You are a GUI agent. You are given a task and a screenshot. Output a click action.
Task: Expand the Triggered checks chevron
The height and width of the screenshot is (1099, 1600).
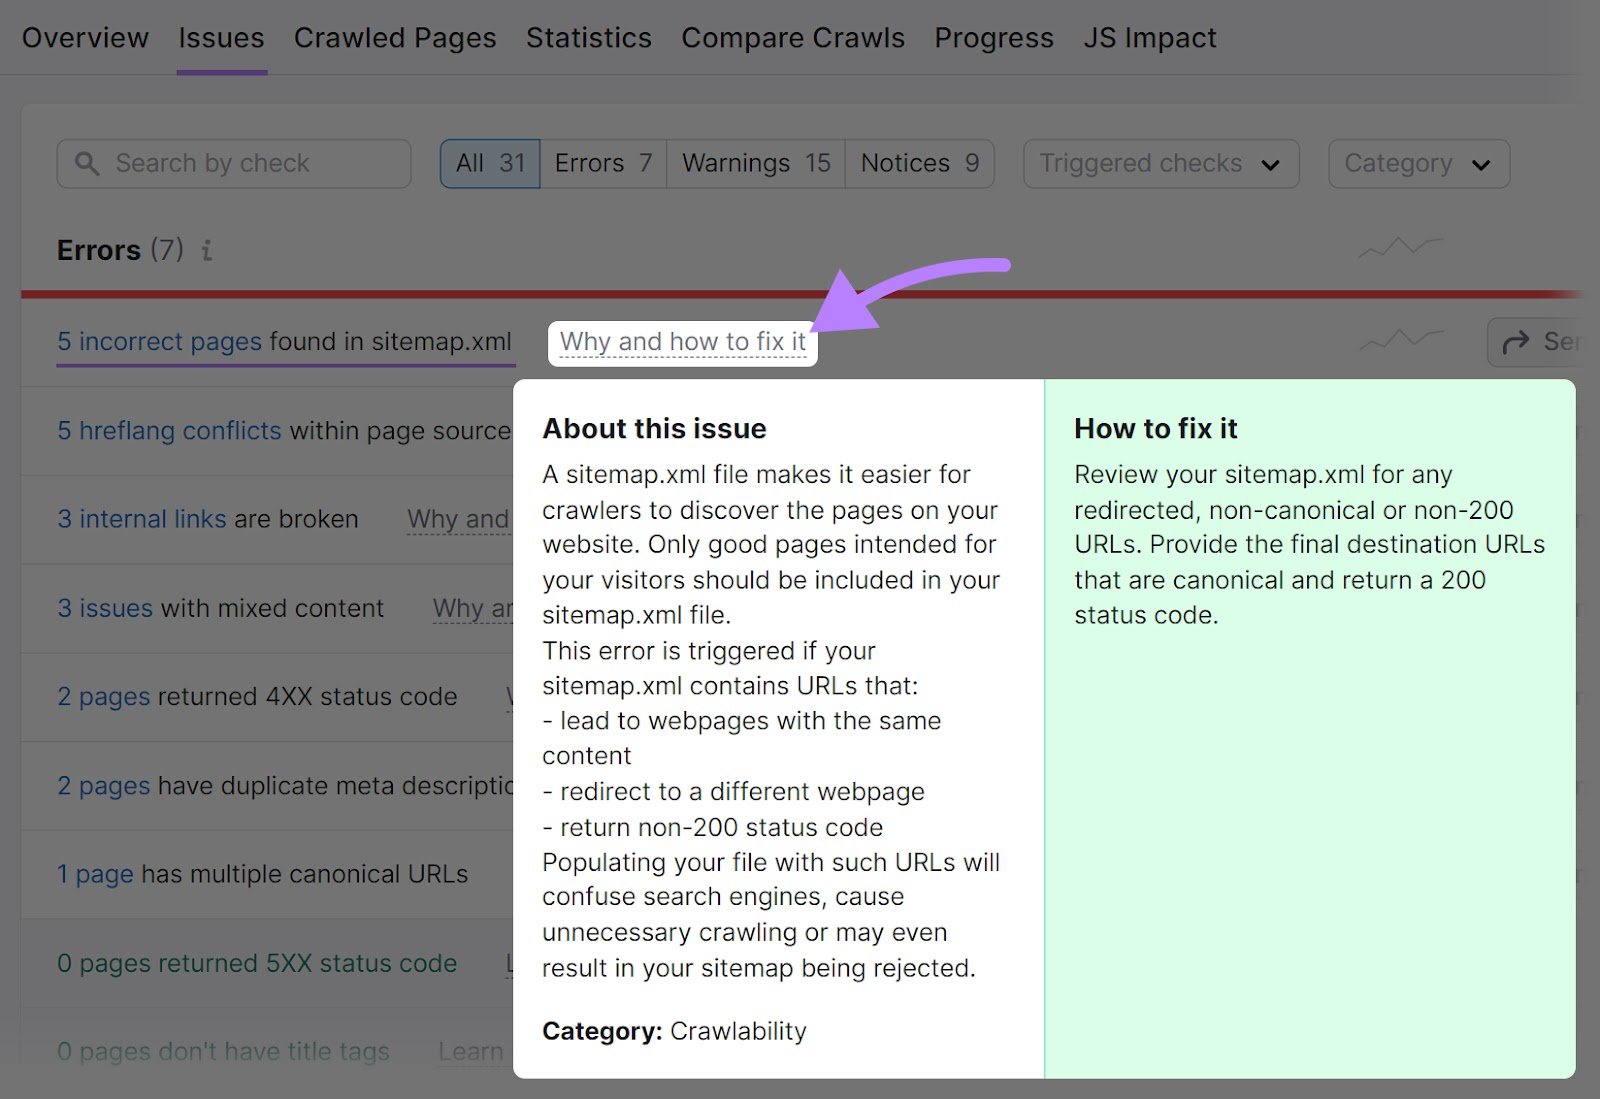tap(1271, 164)
